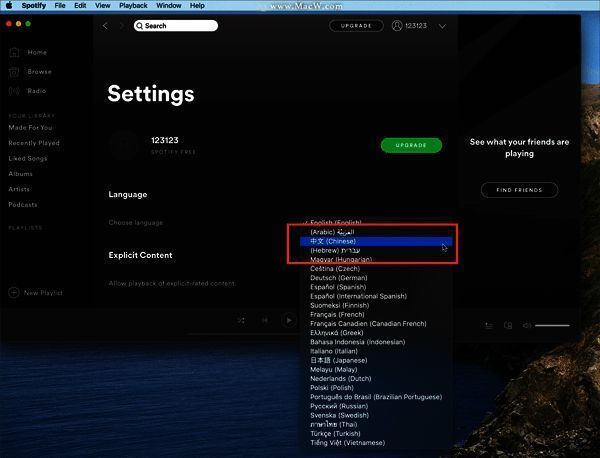
Task: Open Podcasts in library
Action: tap(23, 204)
